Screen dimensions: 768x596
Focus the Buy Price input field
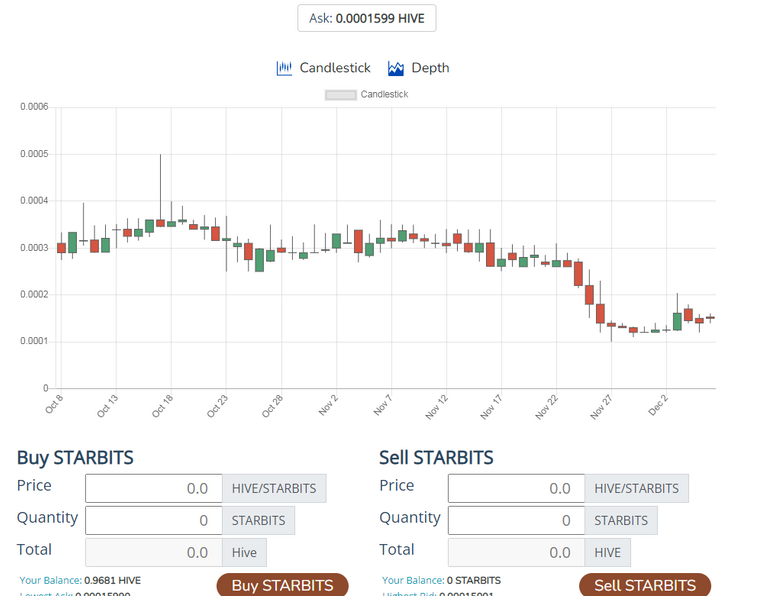tap(154, 488)
